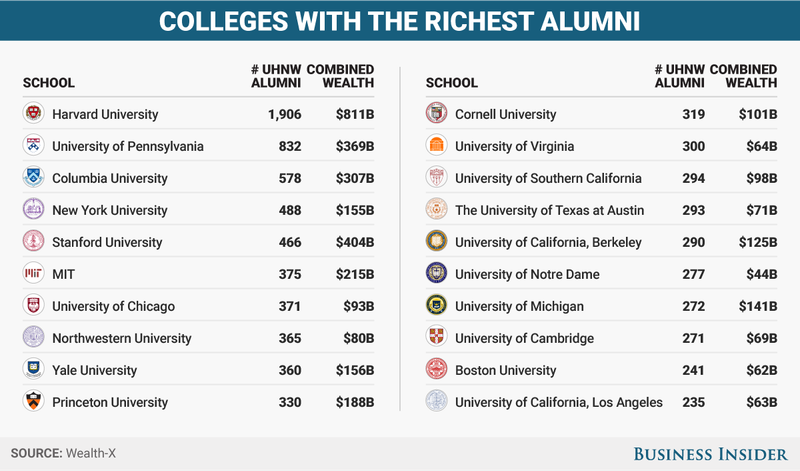Select the University of Michigan seal icon
The width and height of the screenshot is (800, 471).
(437, 305)
